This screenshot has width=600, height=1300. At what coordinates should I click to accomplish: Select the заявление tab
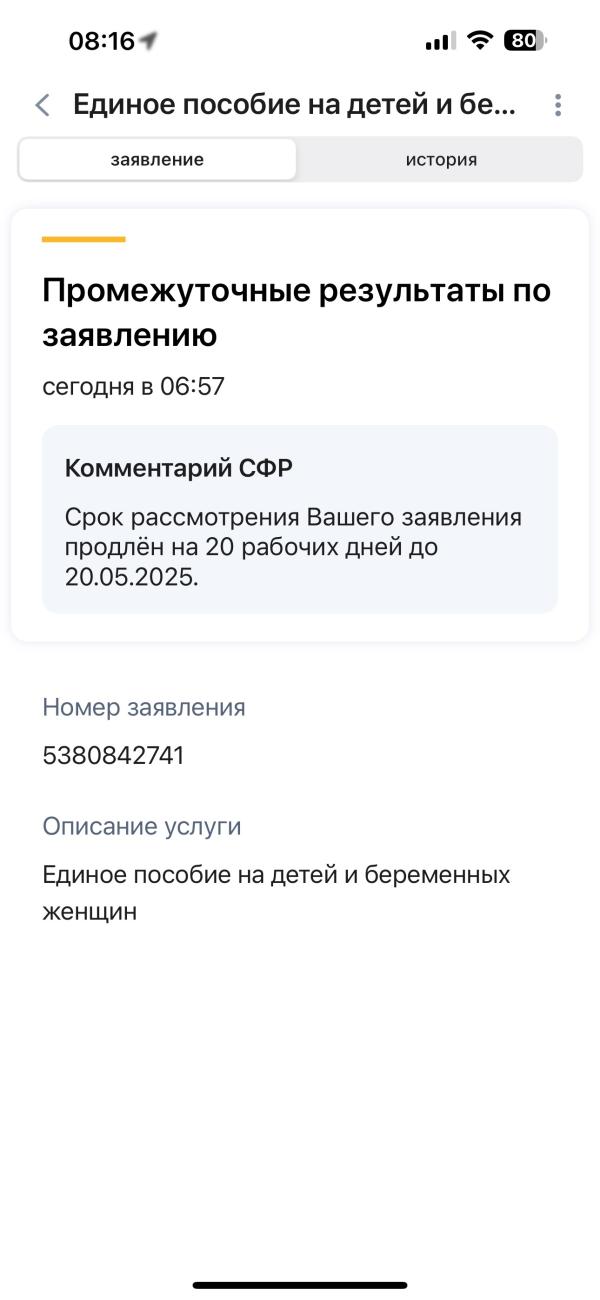[157, 159]
